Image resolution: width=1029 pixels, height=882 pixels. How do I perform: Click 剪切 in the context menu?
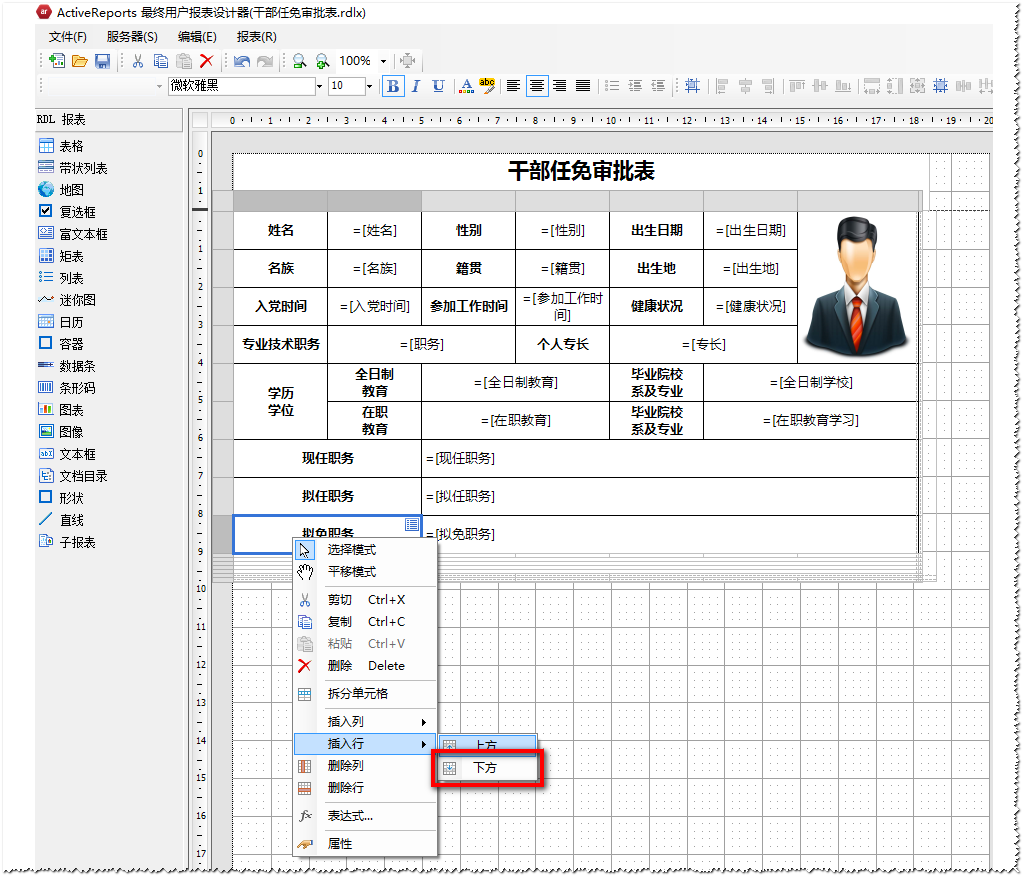(365, 600)
